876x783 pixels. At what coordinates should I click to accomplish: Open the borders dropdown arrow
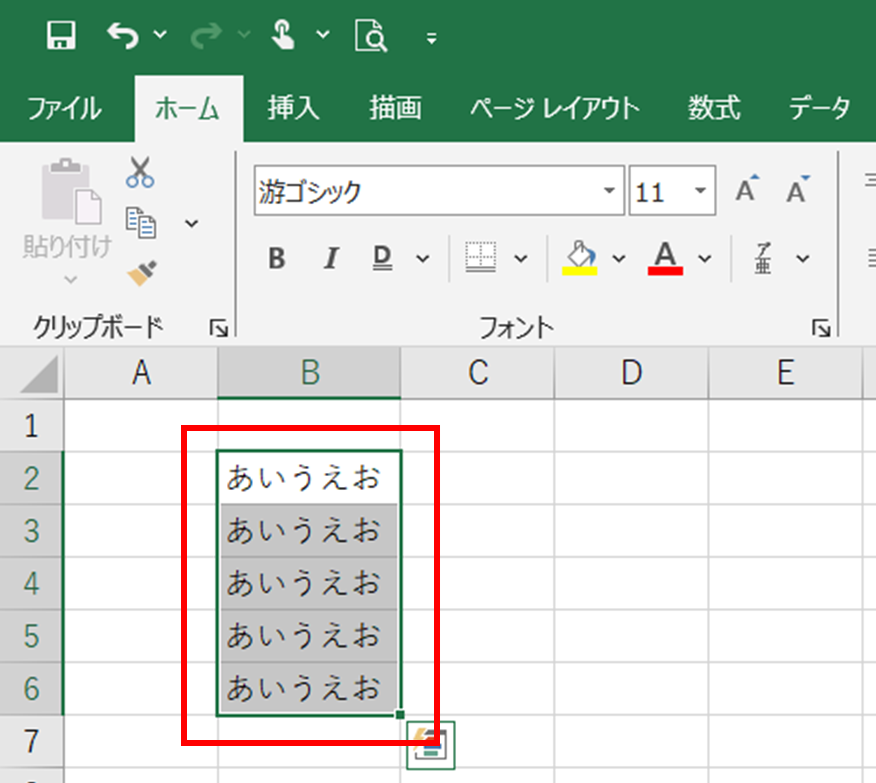[x=520, y=259]
